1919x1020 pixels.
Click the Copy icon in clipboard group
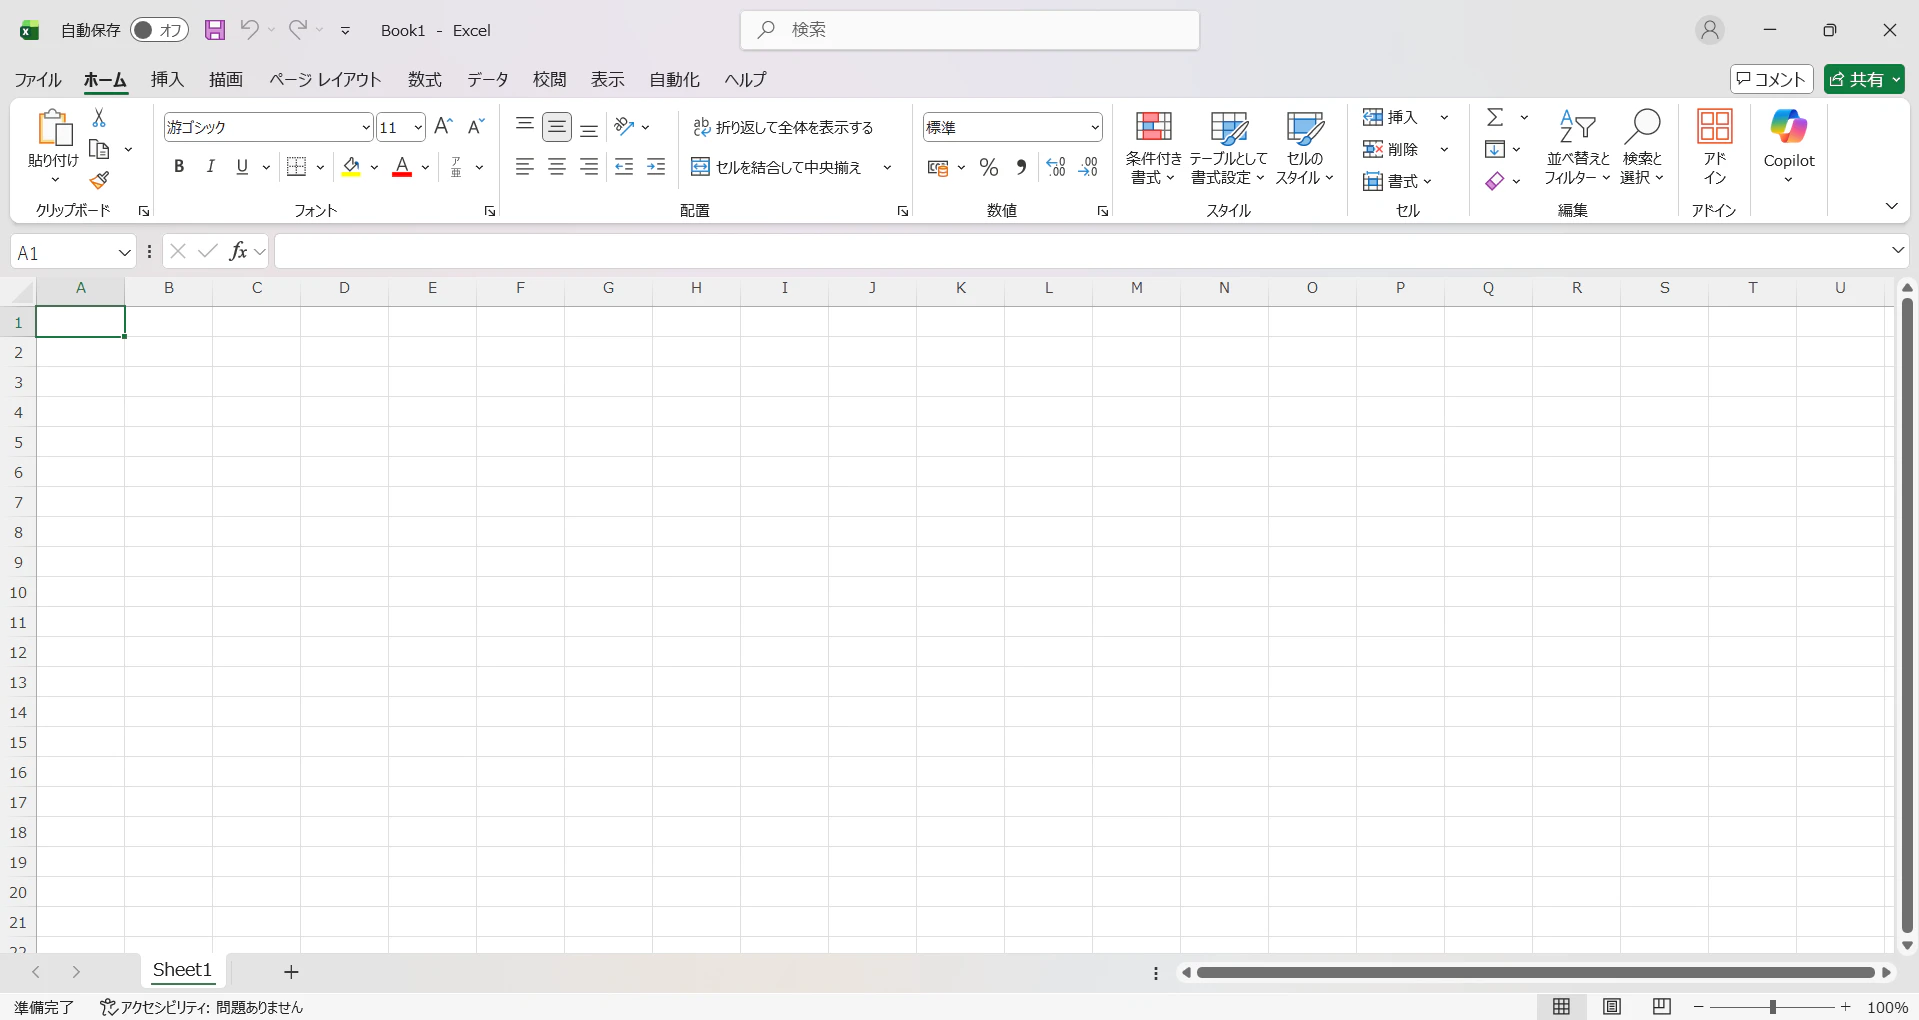[x=99, y=149]
